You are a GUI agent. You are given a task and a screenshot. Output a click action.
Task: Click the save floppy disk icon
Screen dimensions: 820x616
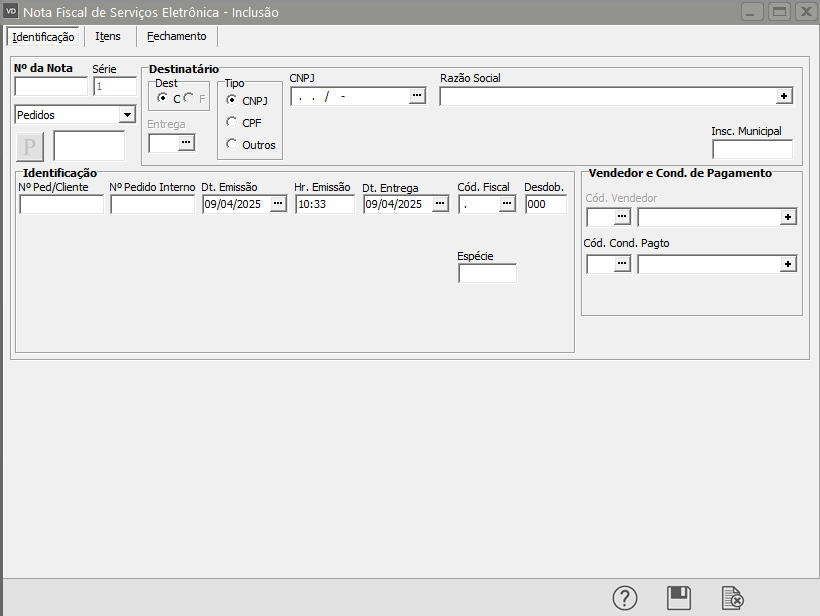point(679,598)
